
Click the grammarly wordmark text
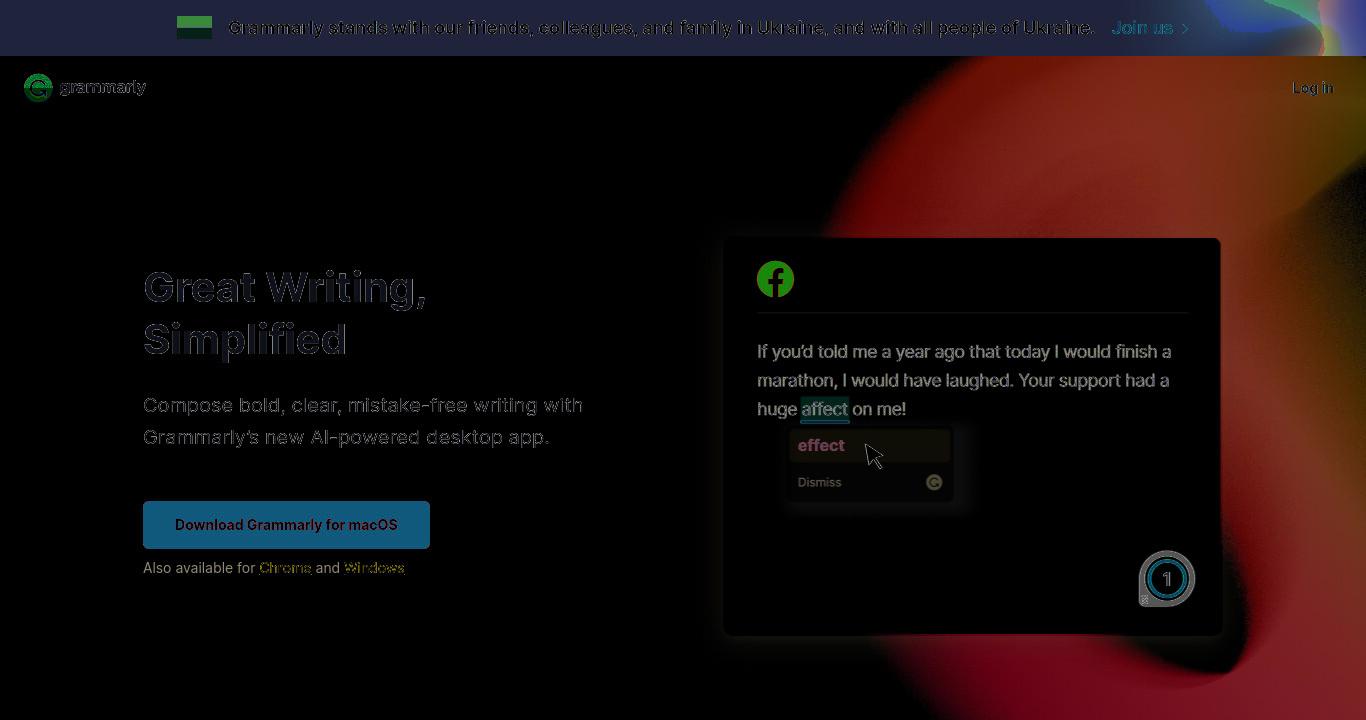tap(103, 88)
